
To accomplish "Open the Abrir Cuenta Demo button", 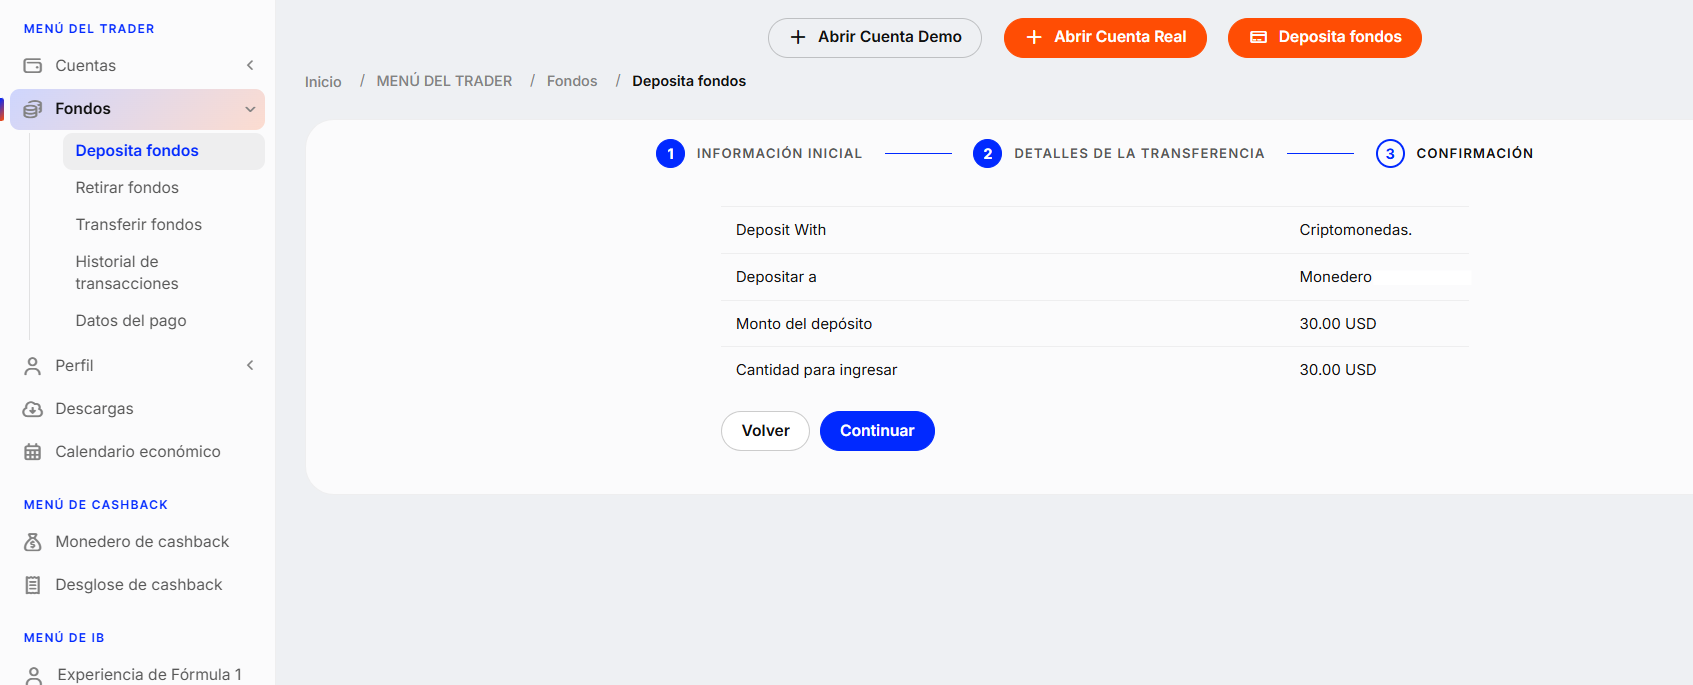I will pyautogui.click(x=875, y=38).
